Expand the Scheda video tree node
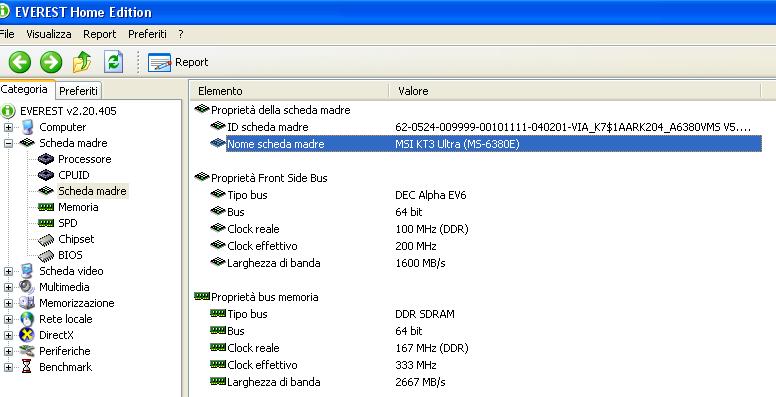 coord(8,271)
